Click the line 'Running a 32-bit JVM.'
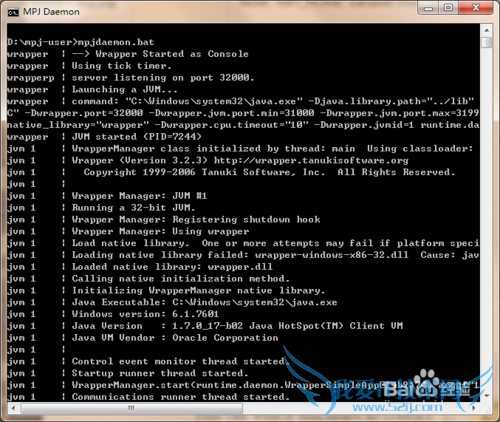Image resolution: width=500 pixels, height=422 pixels. 133,208
